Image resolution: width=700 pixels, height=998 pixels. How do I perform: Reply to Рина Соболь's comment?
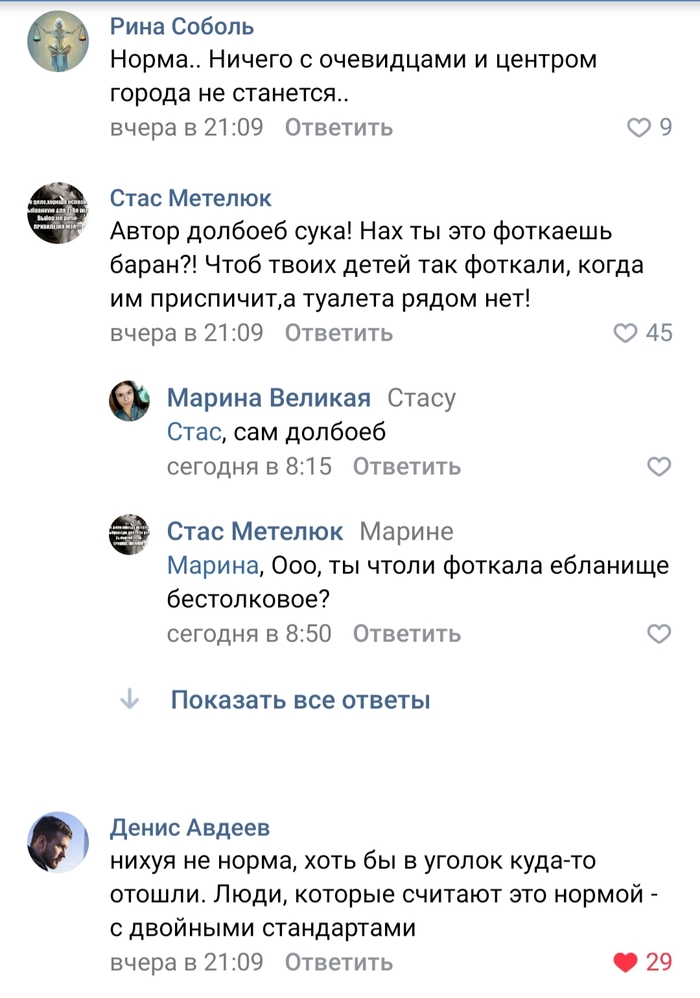[339, 128]
